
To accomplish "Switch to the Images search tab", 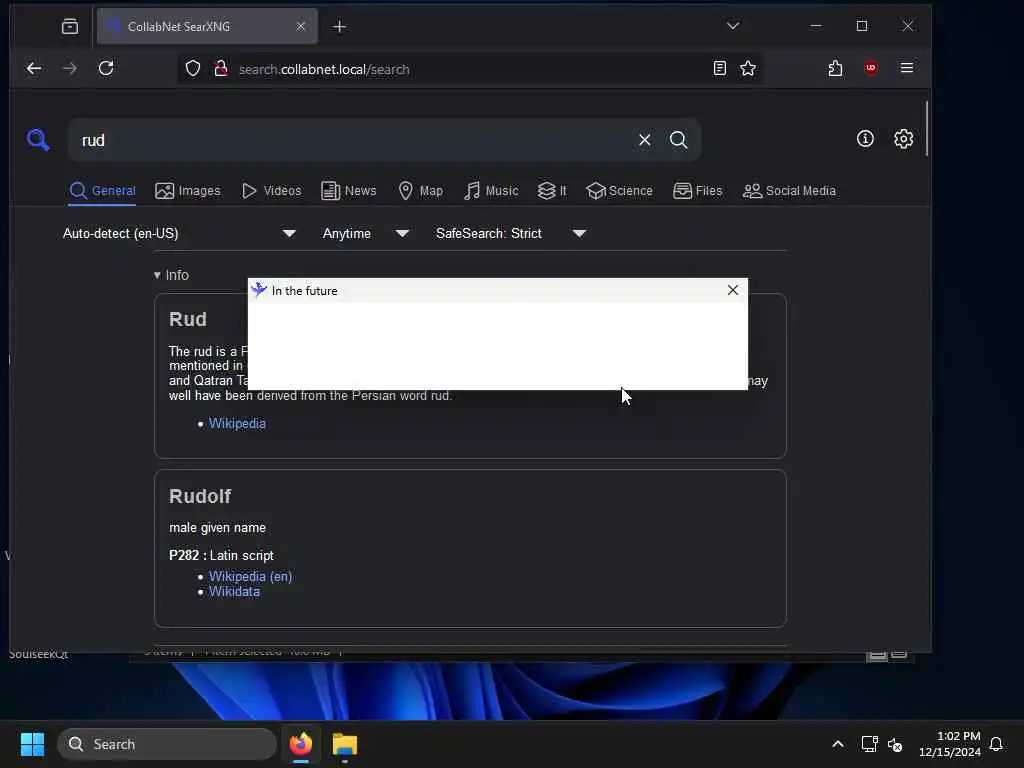I will coord(188,191).
